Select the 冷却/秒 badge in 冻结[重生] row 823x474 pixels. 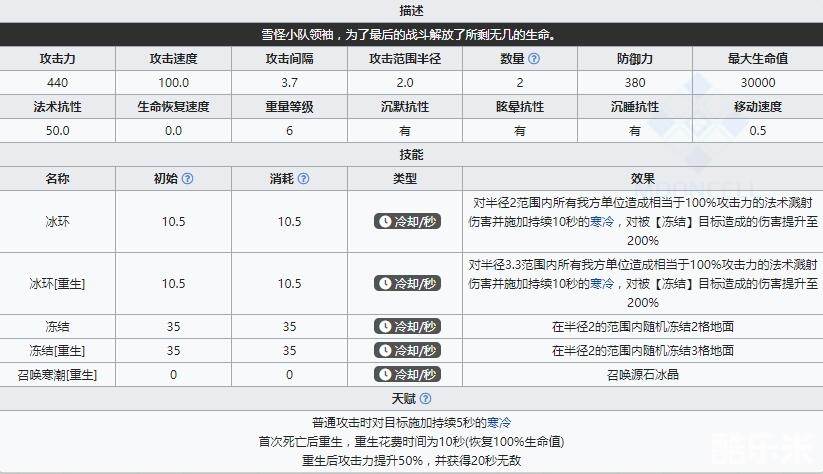406,351
